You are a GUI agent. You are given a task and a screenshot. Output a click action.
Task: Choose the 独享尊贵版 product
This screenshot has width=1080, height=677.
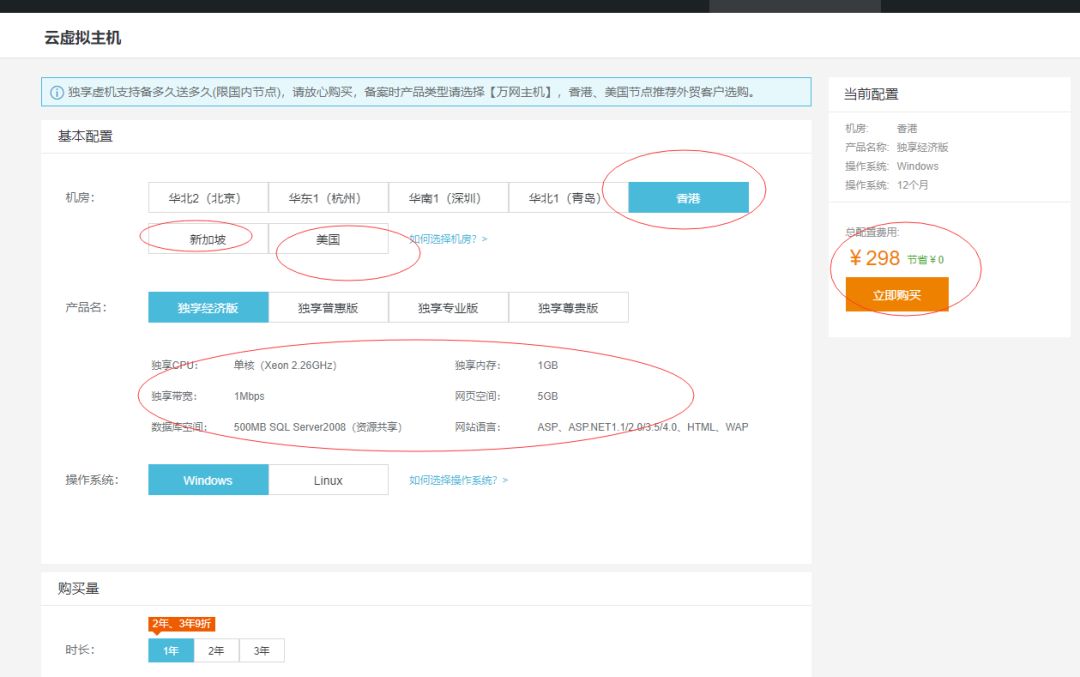click(568, 308)
